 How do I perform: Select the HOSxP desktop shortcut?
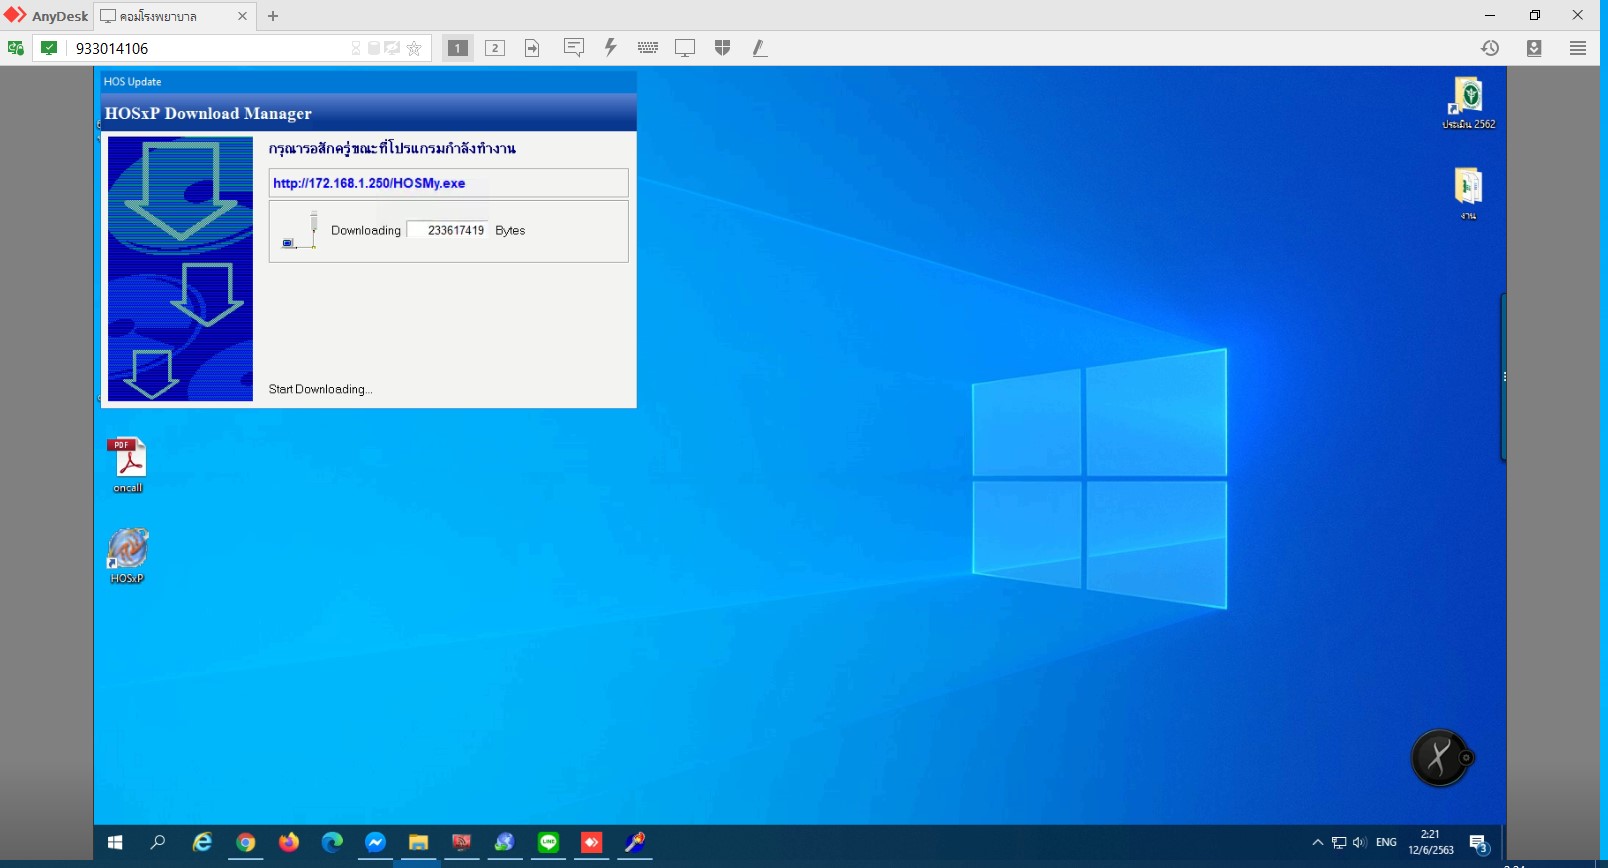tap(127, 556)
